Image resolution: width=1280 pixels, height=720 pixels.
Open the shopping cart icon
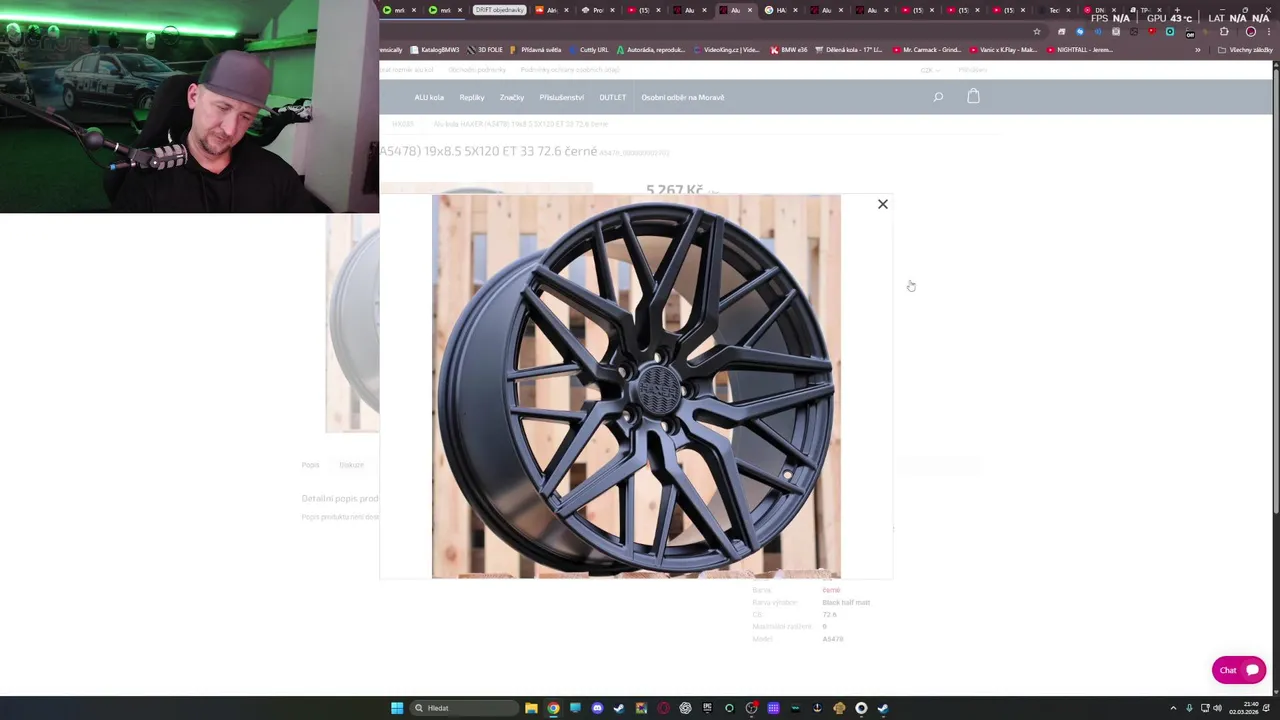click(973, 96)
